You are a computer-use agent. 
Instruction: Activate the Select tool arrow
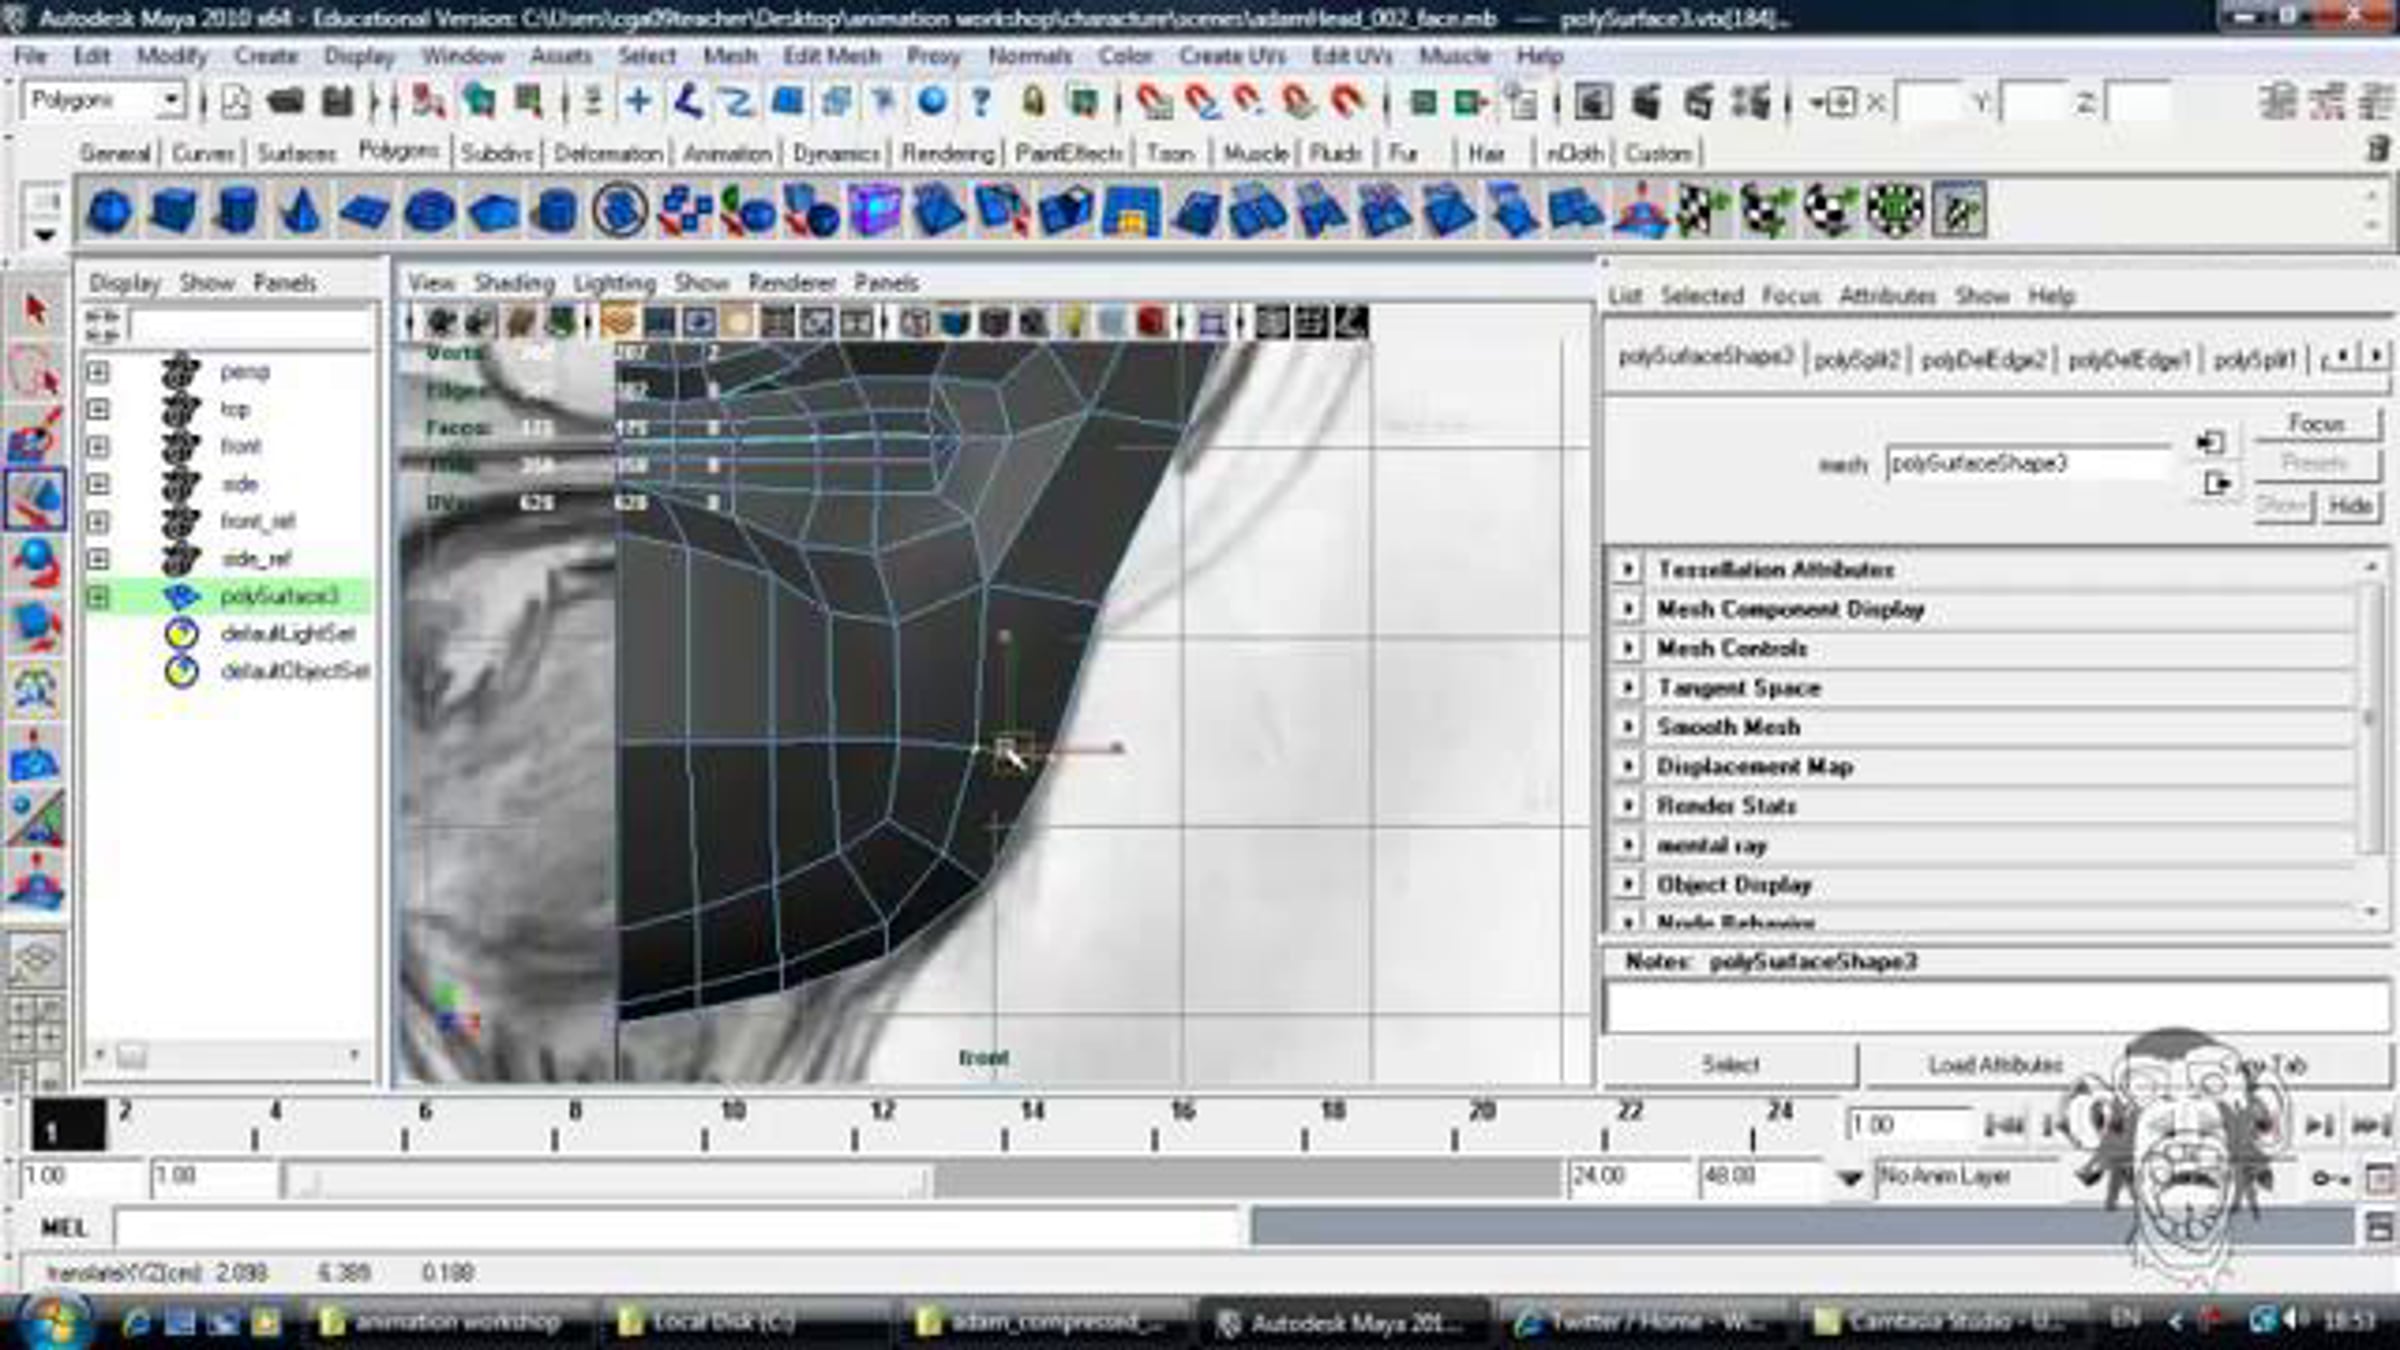[x=35, y=311]
